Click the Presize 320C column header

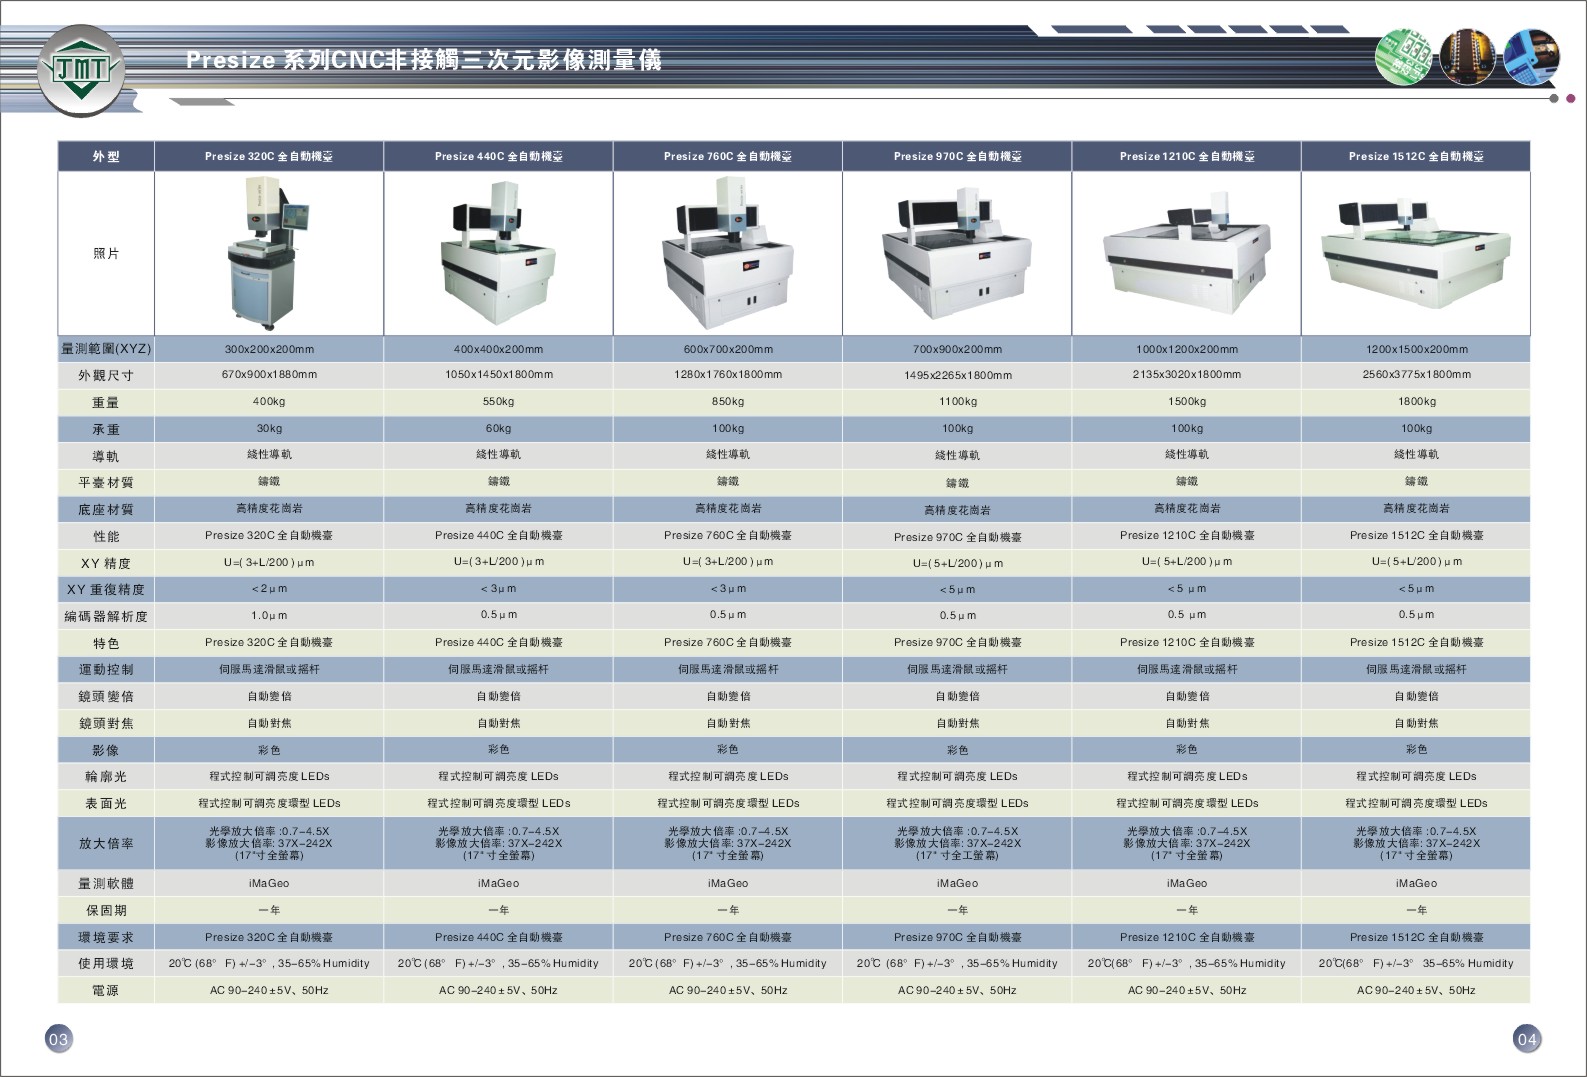point(268,156)
